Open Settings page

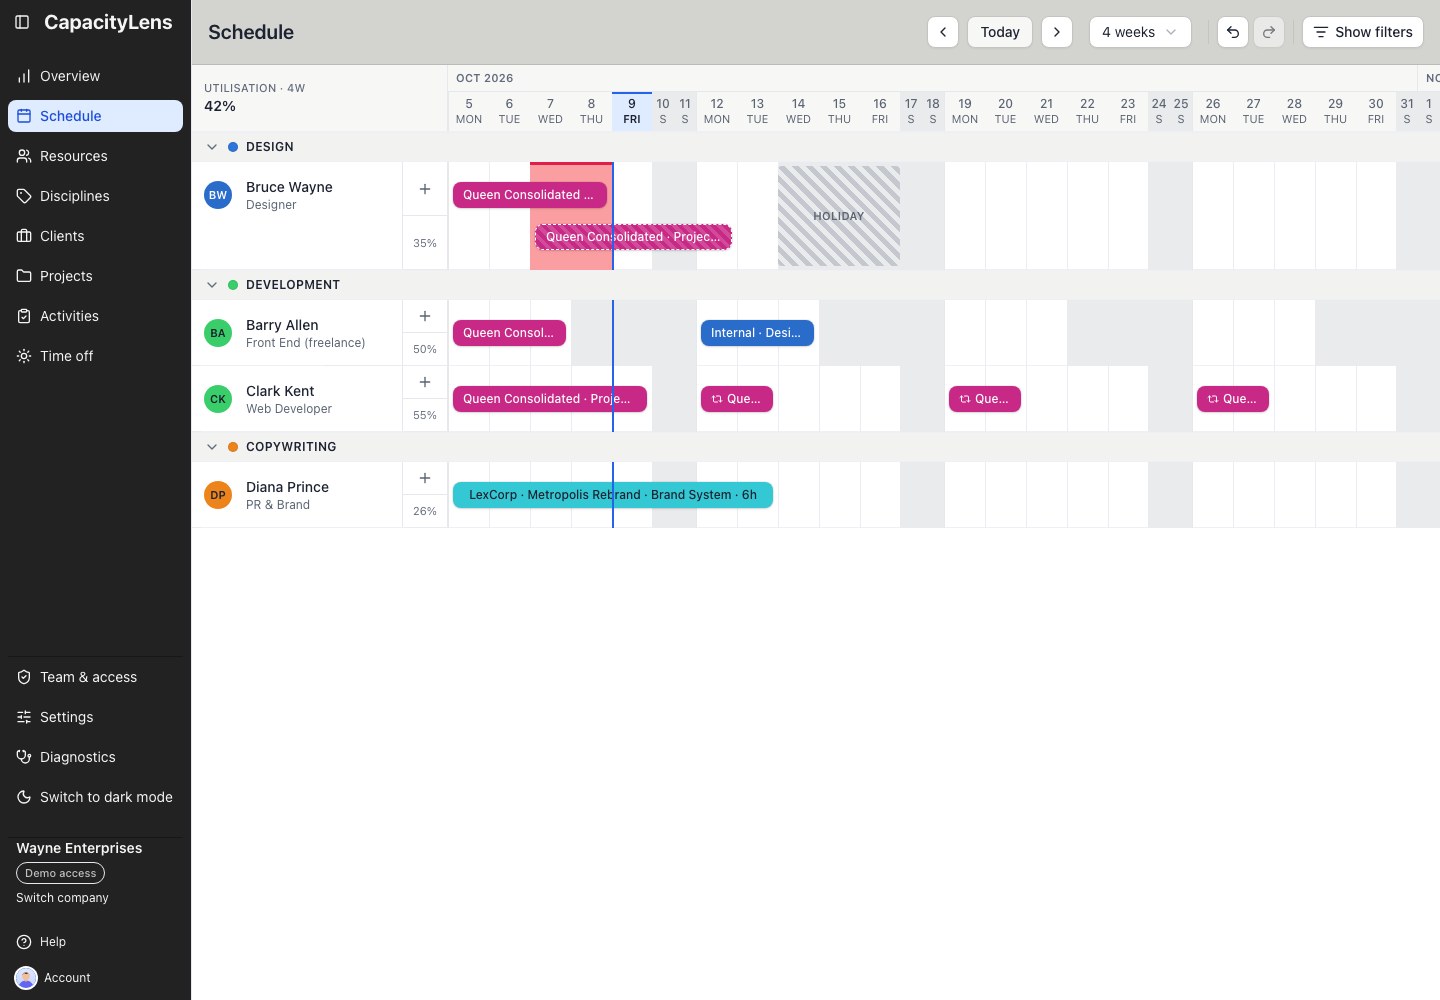[95, 717]
